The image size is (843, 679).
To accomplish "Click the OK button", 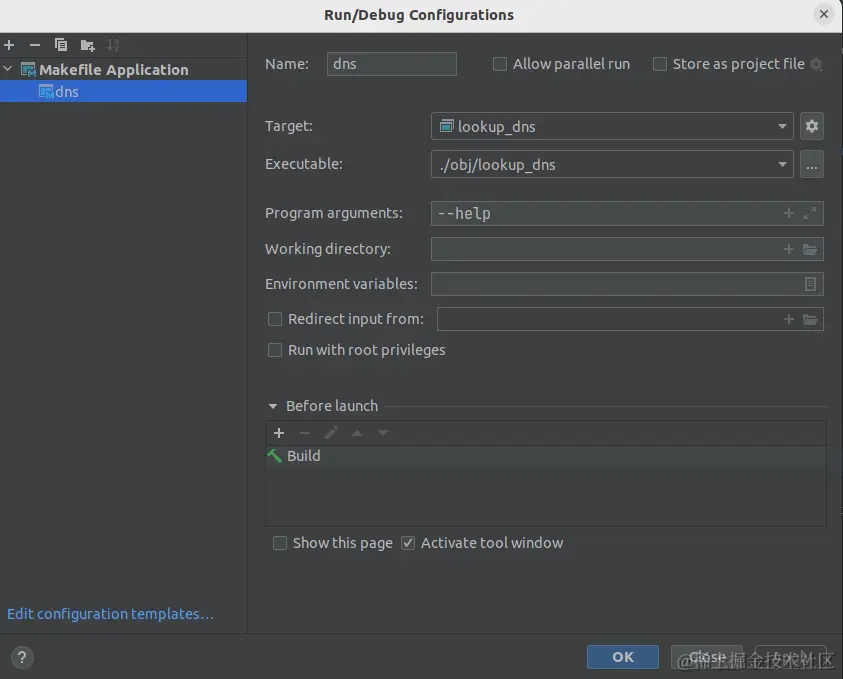I will pyautogui.click(x=623, y=657).
